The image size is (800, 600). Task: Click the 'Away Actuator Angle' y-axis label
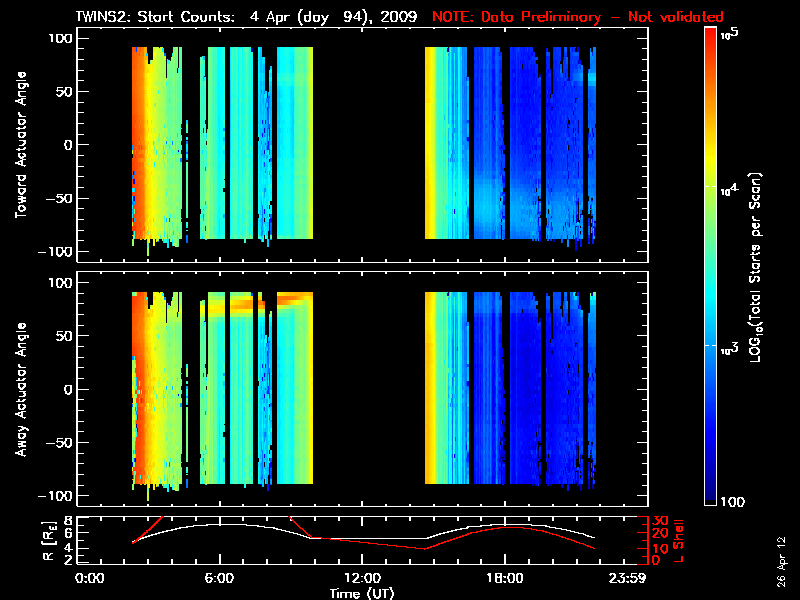tap(18, 390)
